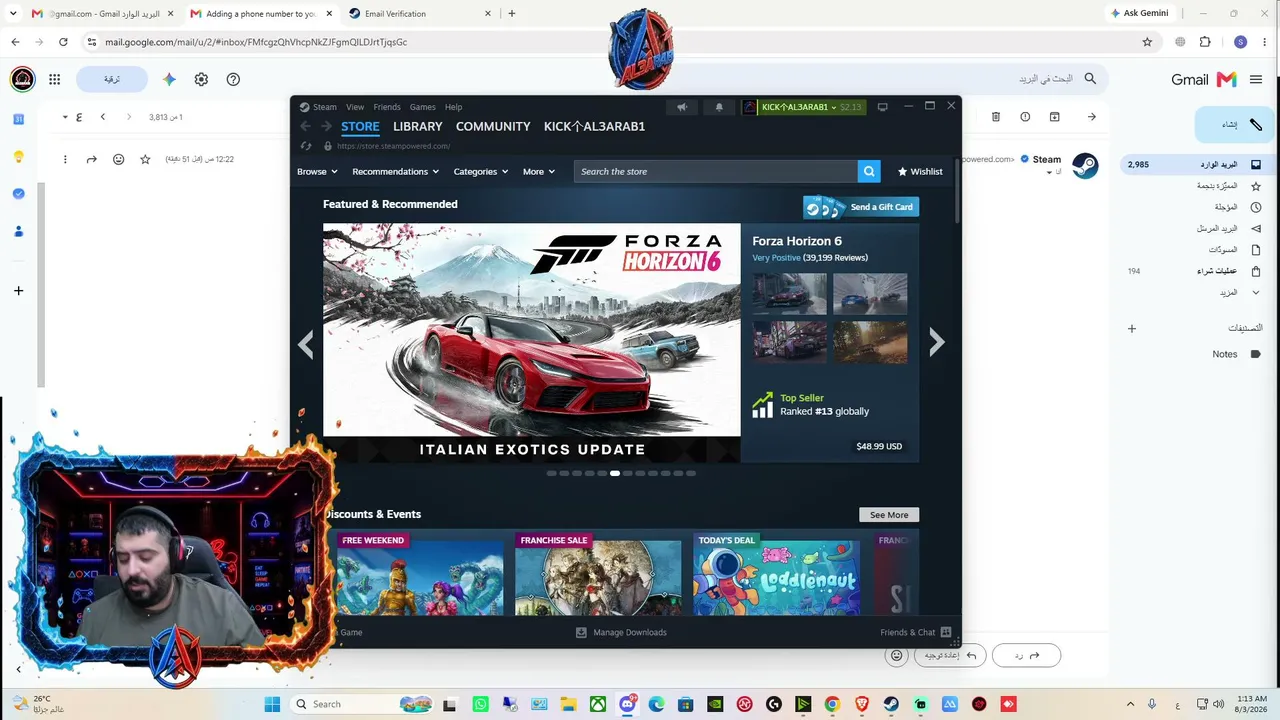Open the Google apps grid
The image size is (1280, 720).
(55, 79)
